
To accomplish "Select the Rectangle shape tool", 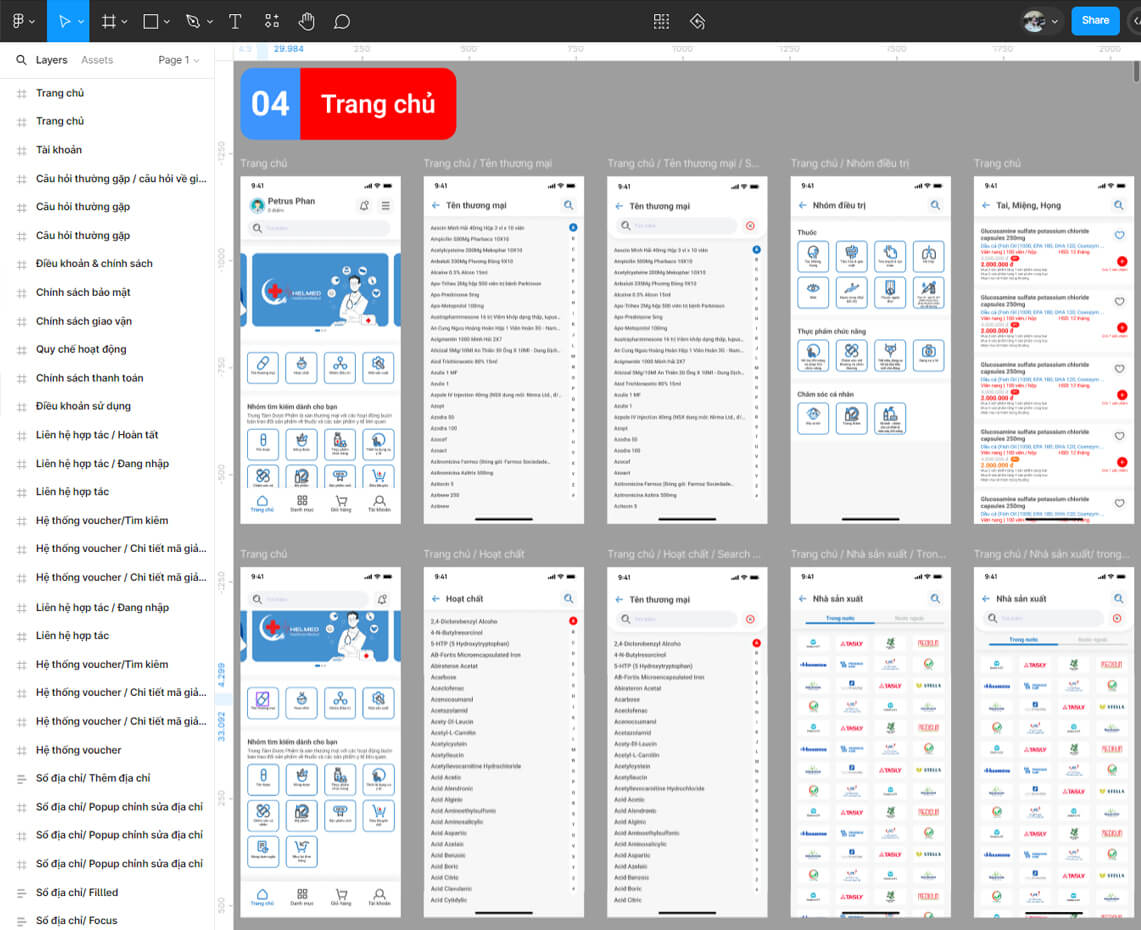I will click(x=150, y=21).
